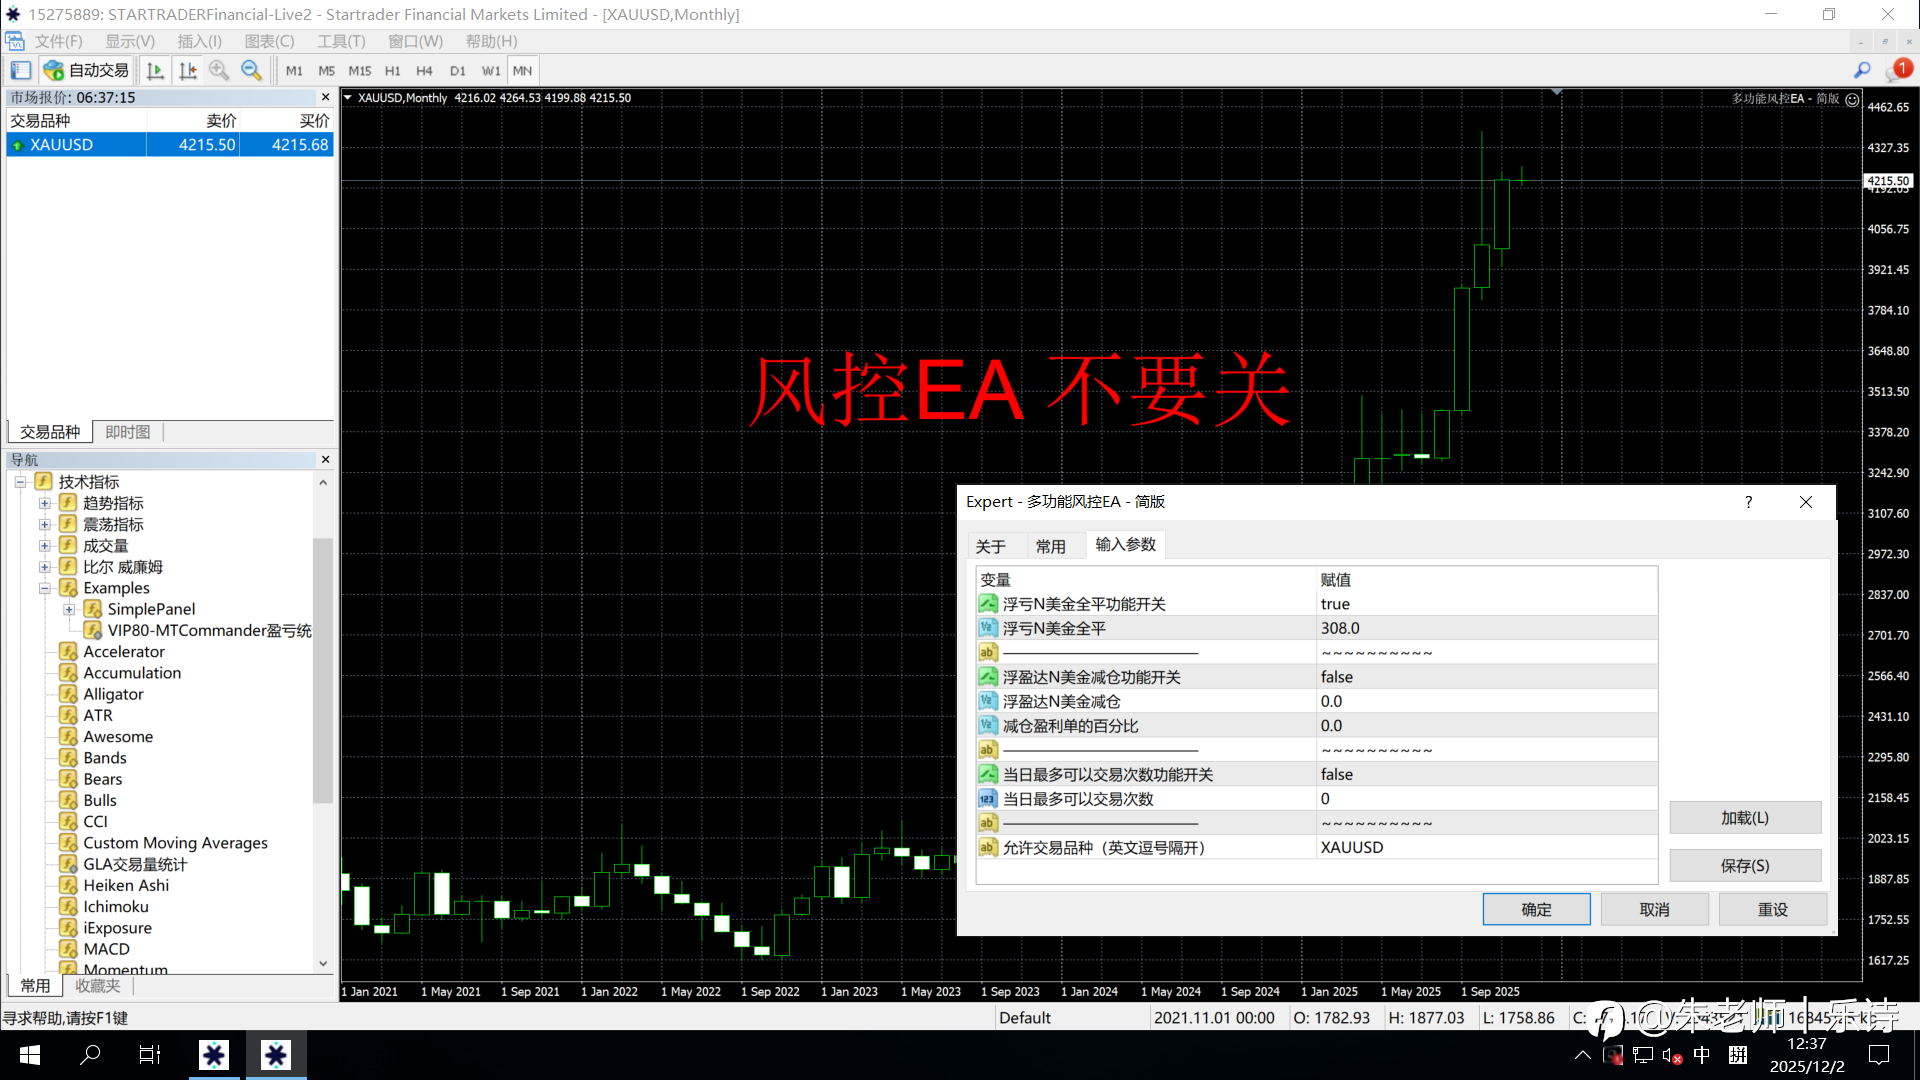This screenshot has width=1920, height=1080.
Task: Click the Expert smiley icon on chart
Action: click(x=1852, y=99)
